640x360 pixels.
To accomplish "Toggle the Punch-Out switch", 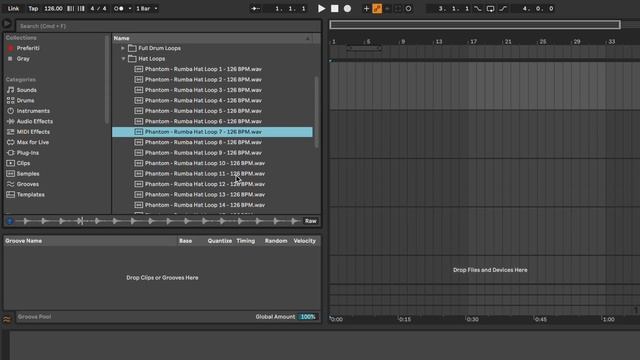I will 503,9.
